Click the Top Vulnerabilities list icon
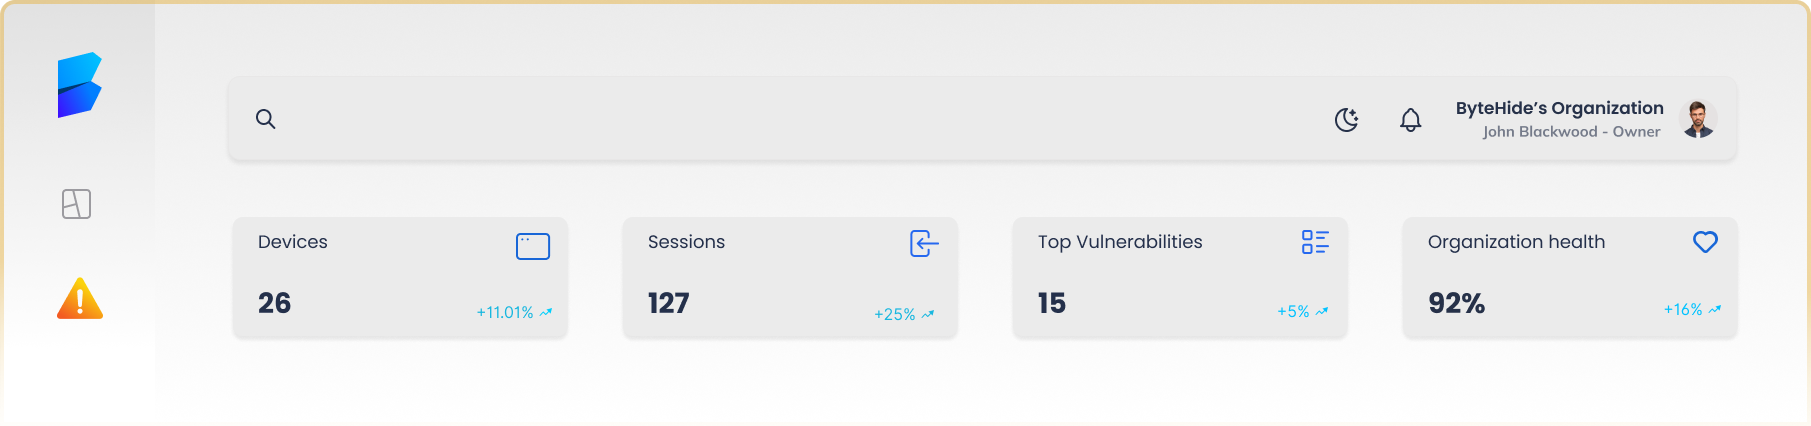The image size is (1811, 426). (1315, 242)
